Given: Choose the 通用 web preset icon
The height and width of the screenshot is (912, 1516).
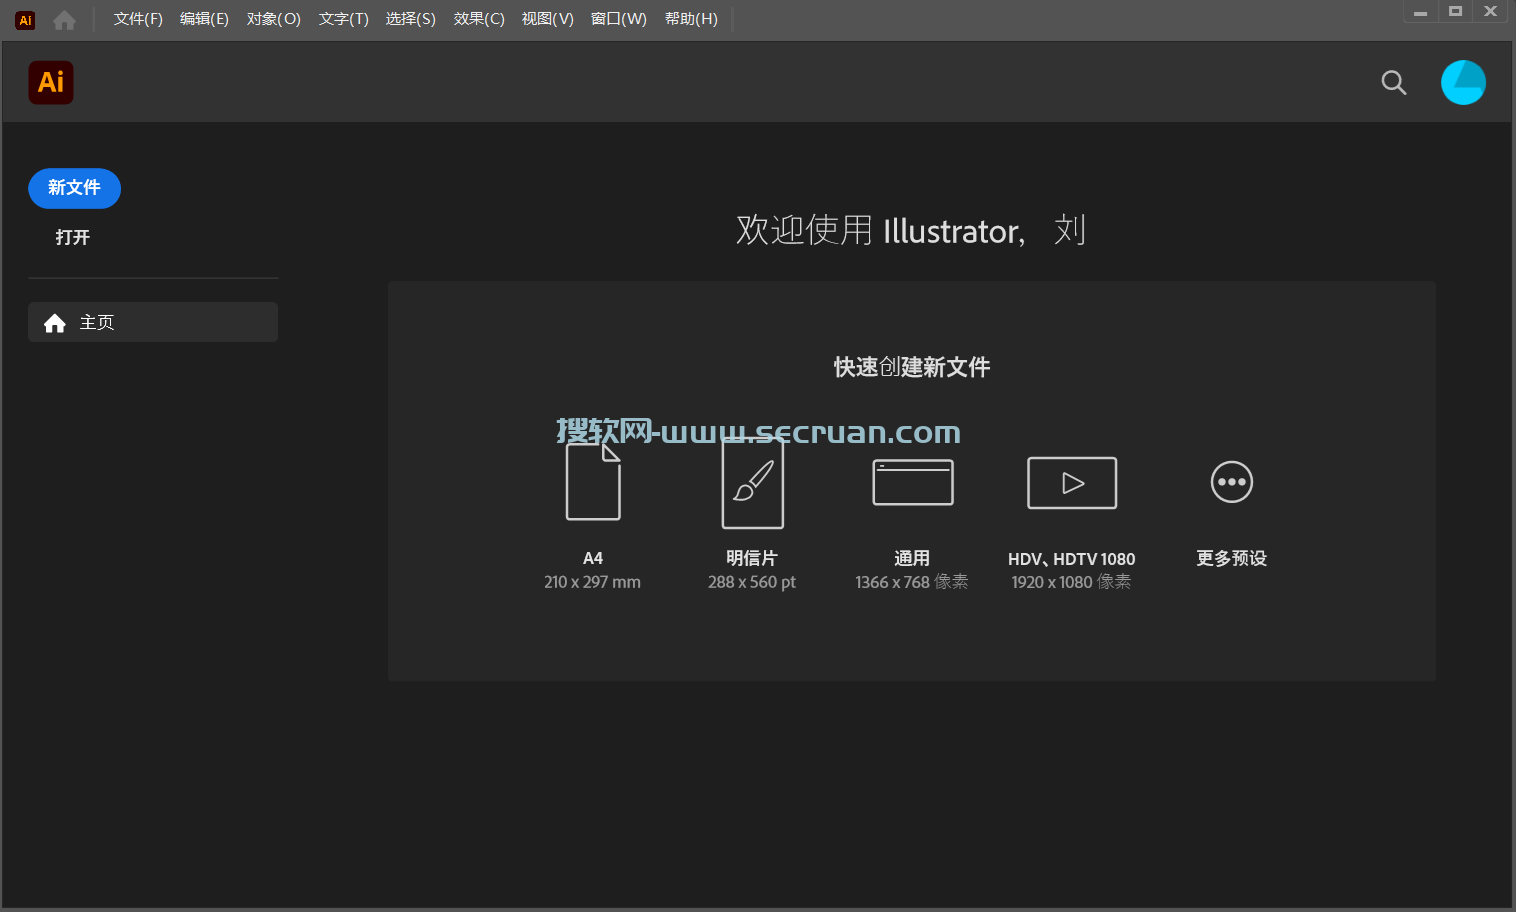Looking at the screenshot, I should (913, 482).
